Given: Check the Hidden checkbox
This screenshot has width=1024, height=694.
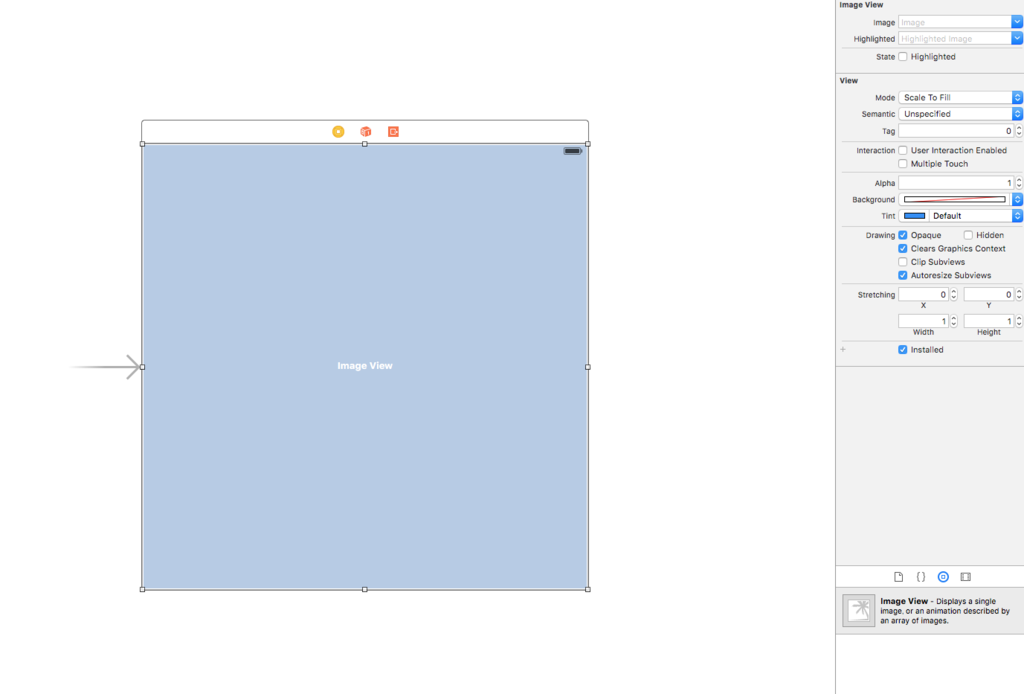Looking at the screenshot, I should click(x=968, y=235).
